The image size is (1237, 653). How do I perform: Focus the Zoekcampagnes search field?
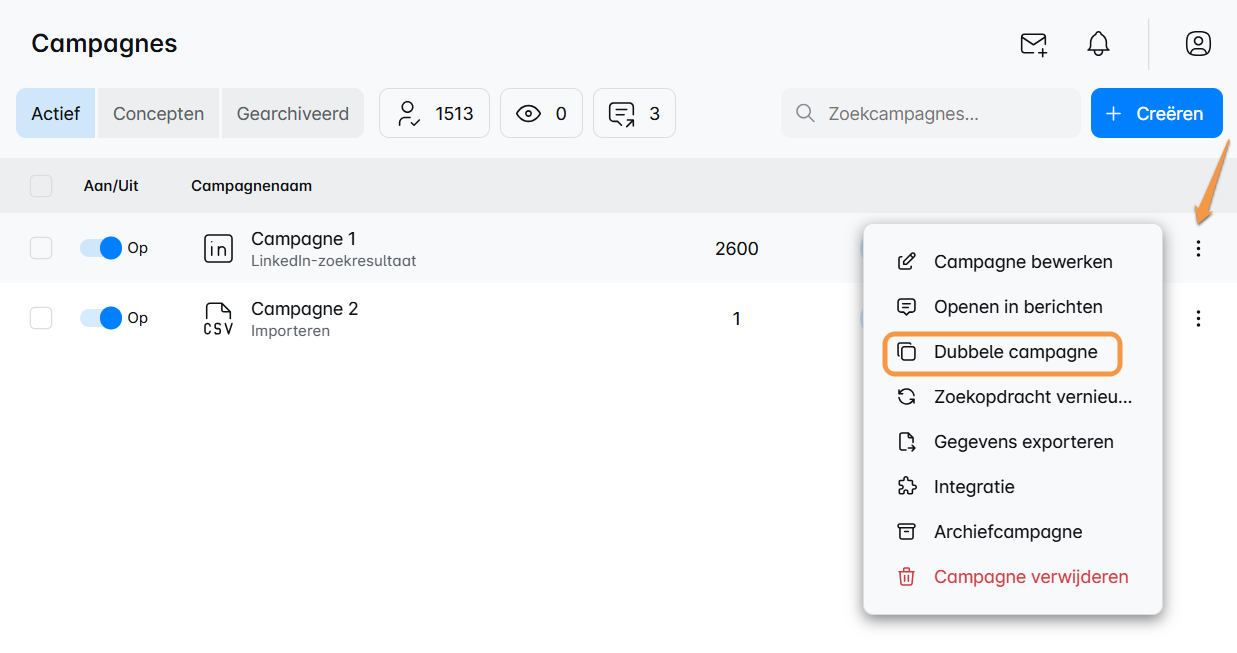point(940,113)
